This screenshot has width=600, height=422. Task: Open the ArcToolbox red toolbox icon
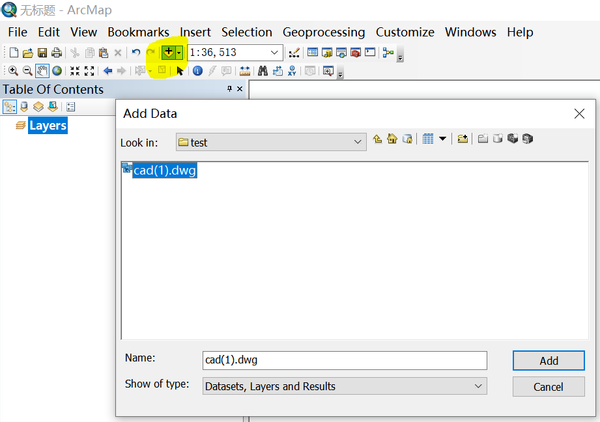355,52
